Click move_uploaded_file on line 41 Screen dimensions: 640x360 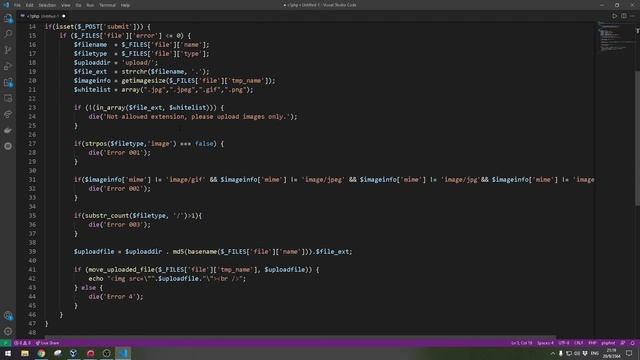[x=120, y=270]
